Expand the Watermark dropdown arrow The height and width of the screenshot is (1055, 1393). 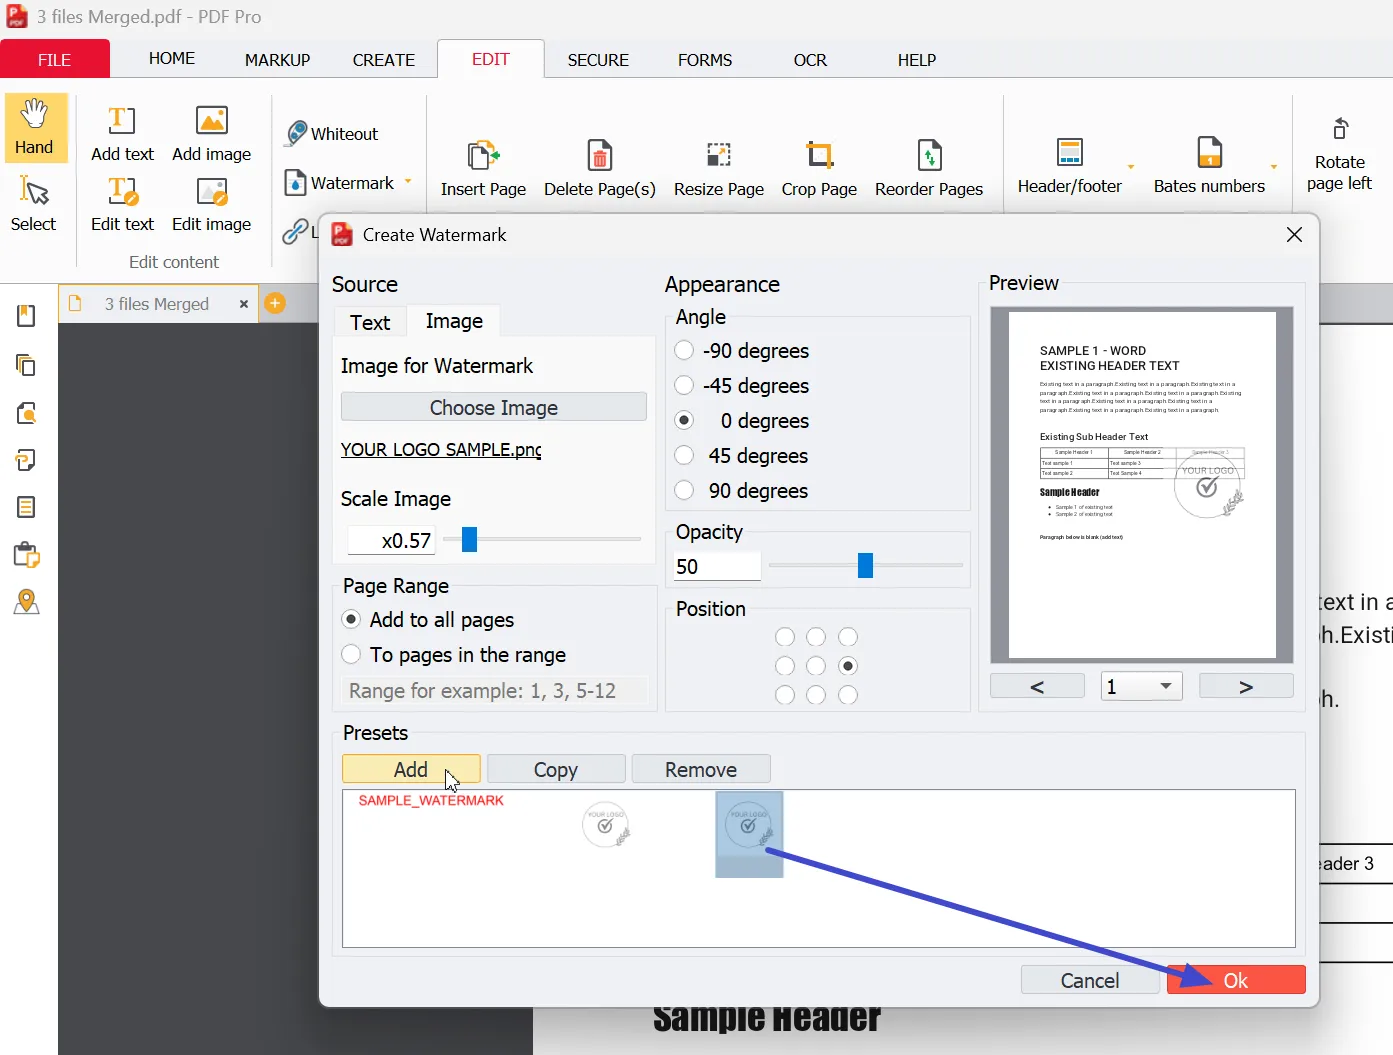(408, 182)
